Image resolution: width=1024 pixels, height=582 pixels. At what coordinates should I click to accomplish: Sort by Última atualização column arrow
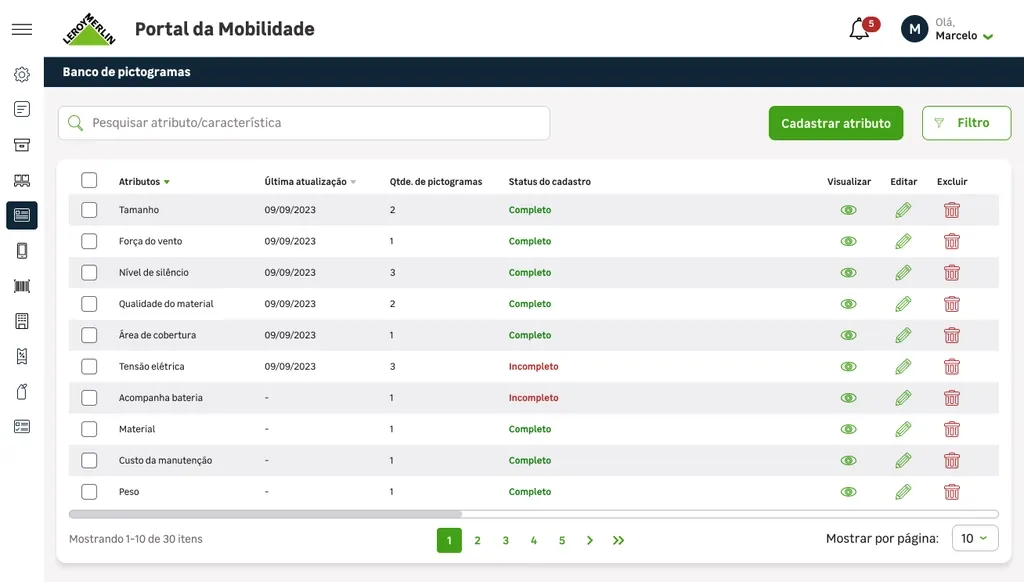coord(353,182)
